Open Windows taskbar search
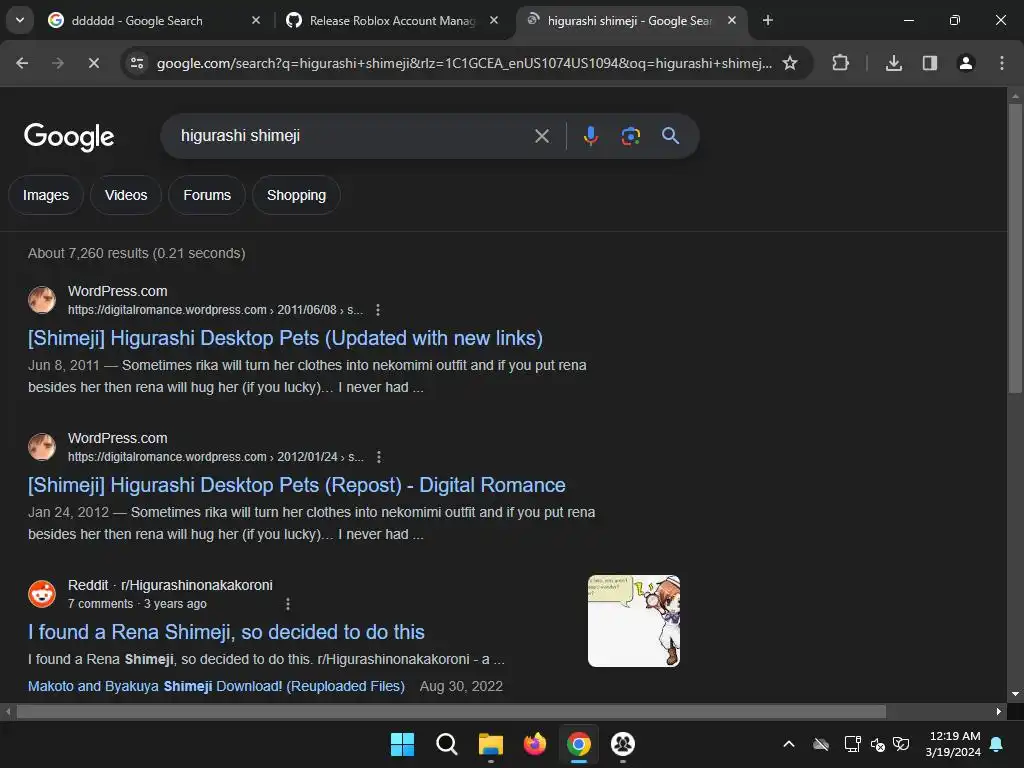This screenshot has height=768, width=1024. (447, 744)
